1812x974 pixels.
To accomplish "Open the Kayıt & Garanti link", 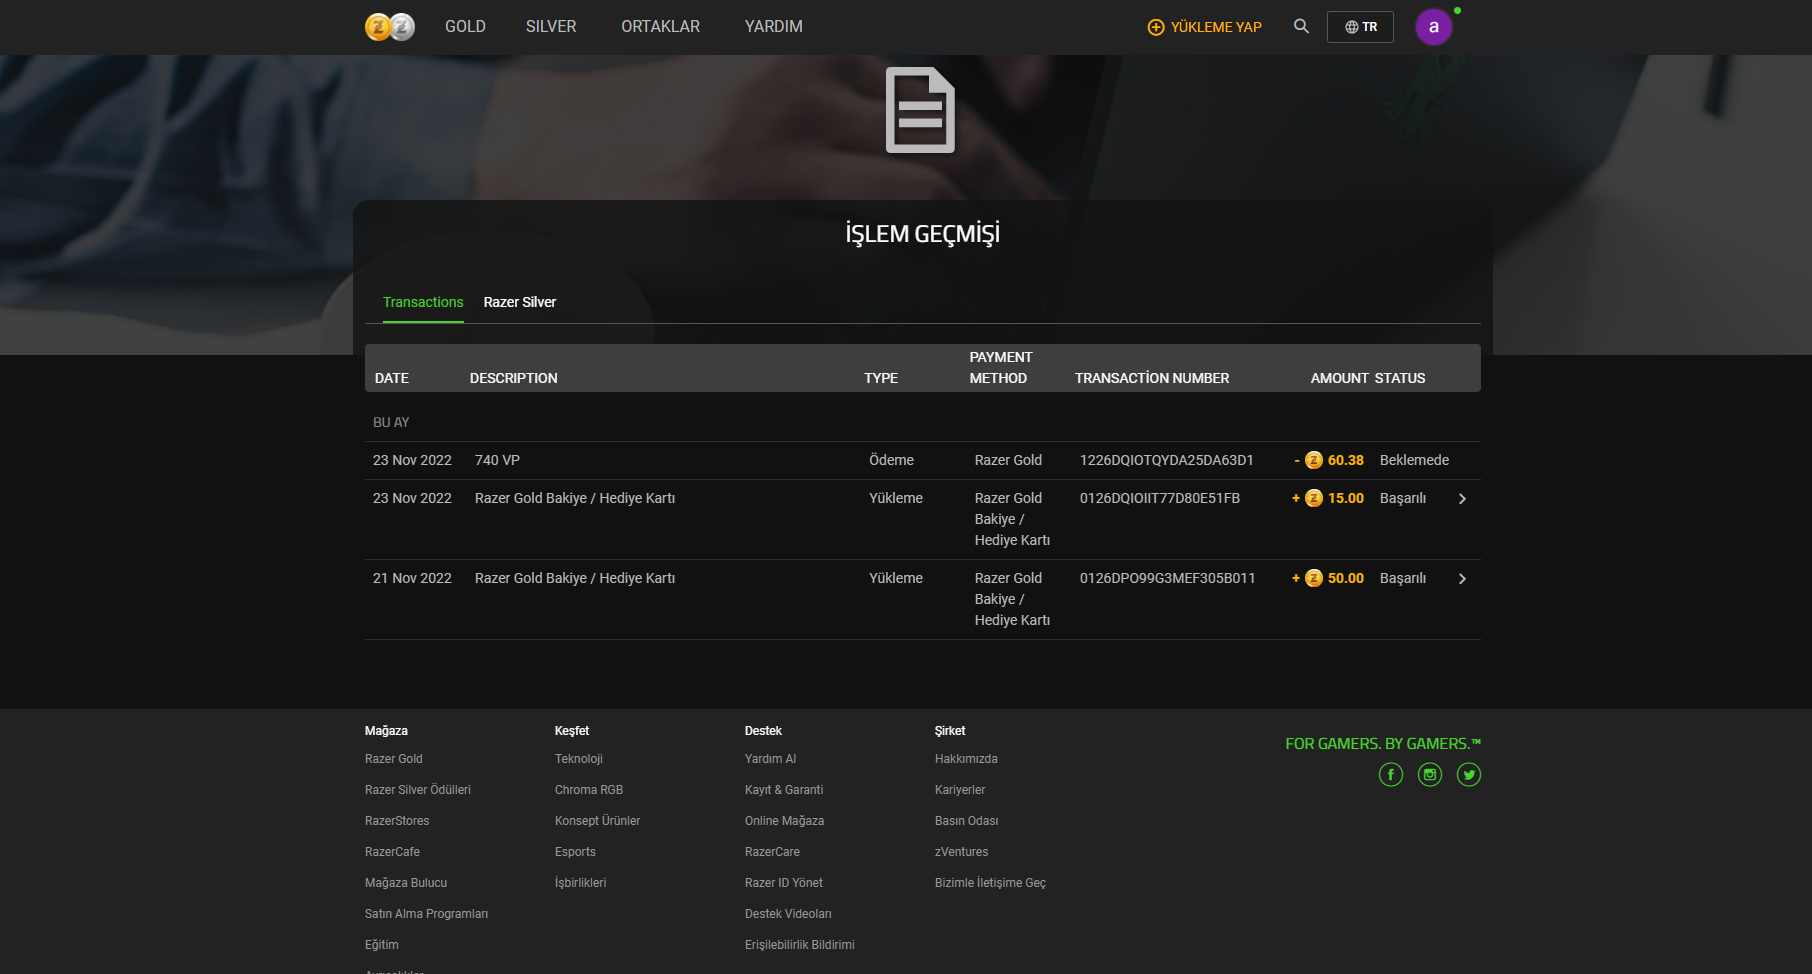I will pyautogui.click(x=784, y=790).
